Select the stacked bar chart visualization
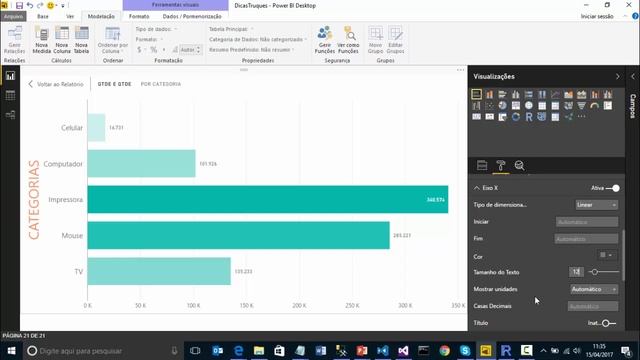The width and height of the screenshot is (640, 360). coord(476,94)
